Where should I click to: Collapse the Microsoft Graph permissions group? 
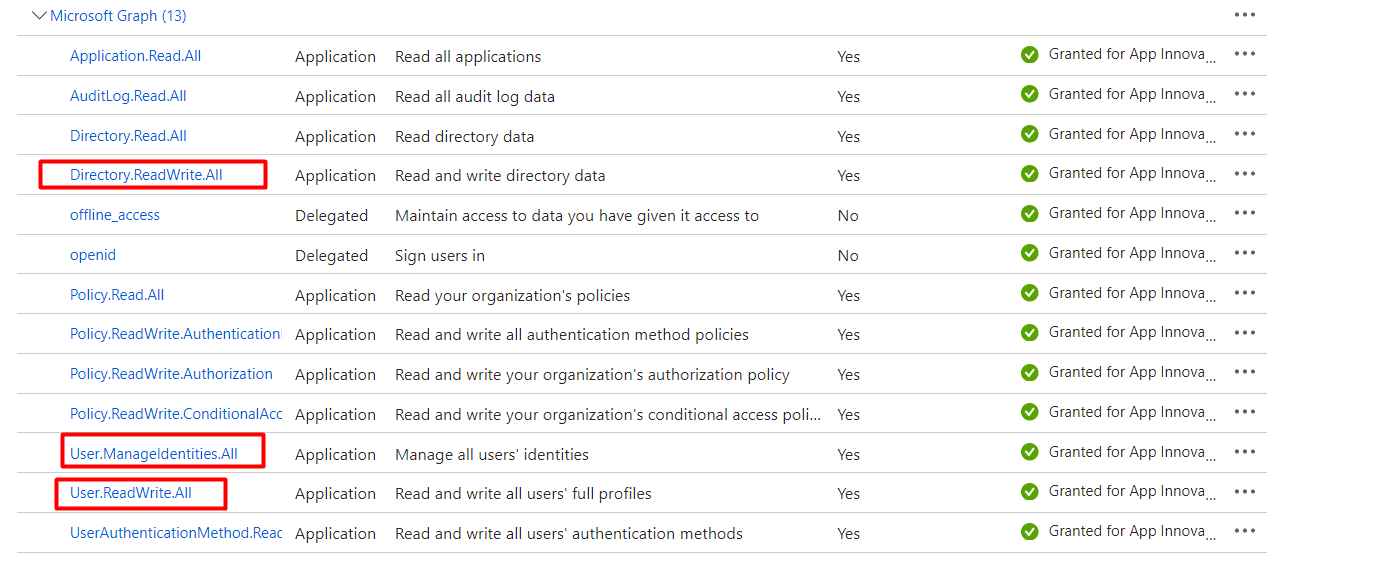pos(39,16)
